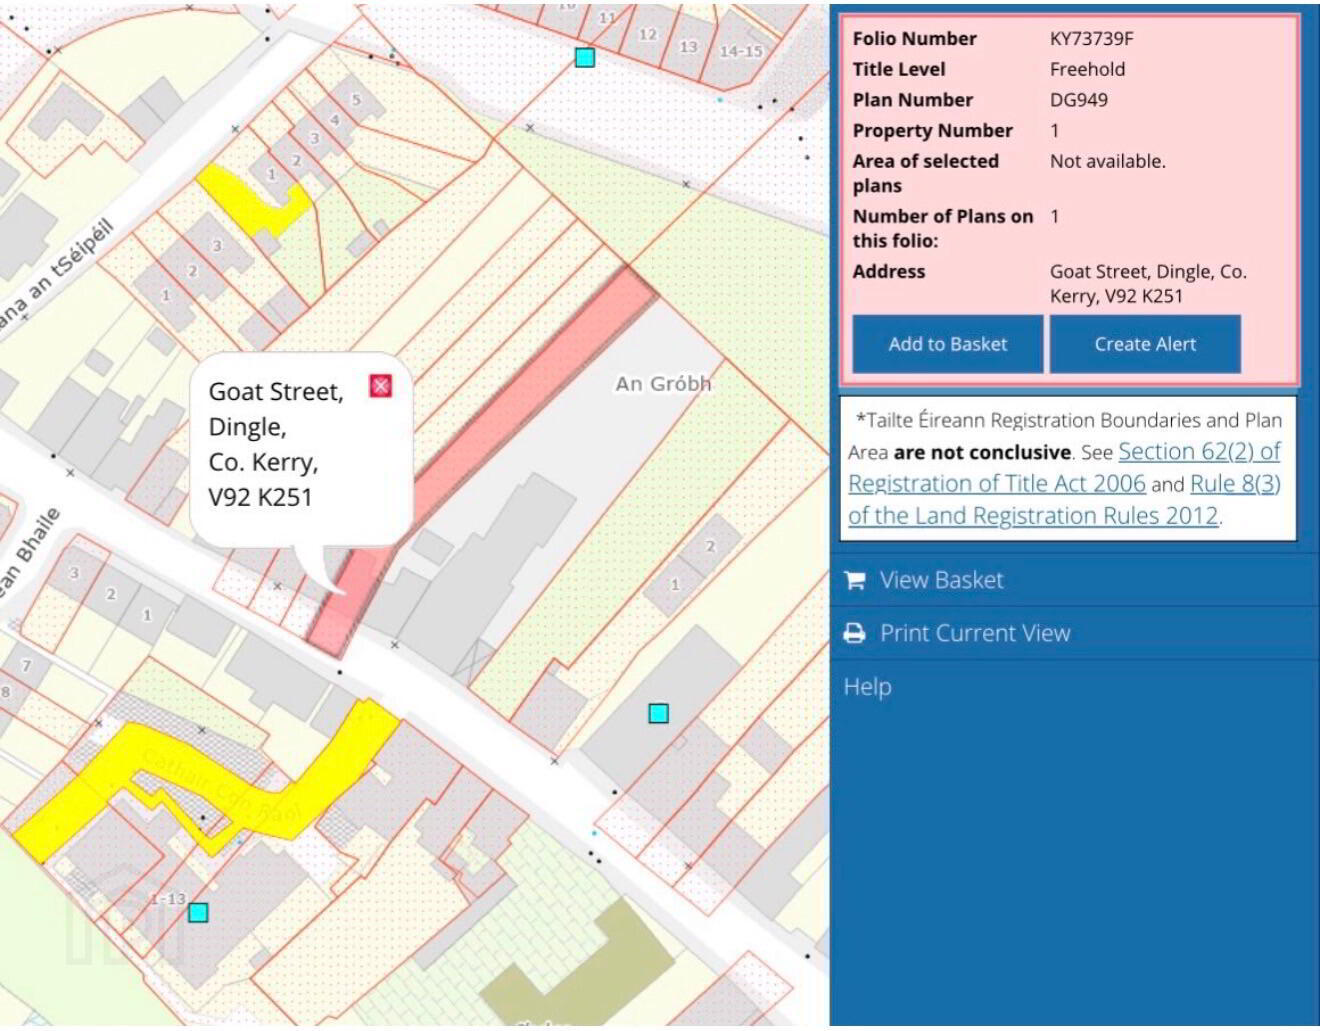Click the plot labelled 14-15 on map
This screenshot has width=1320, height=1031.
(x=740, y=50)
